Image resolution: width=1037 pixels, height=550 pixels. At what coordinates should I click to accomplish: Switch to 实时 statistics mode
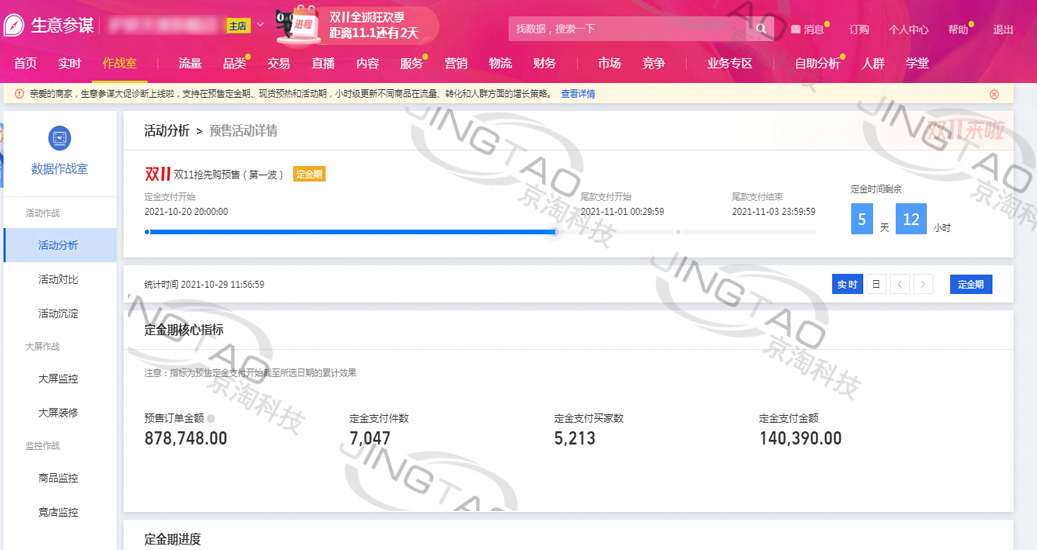point(847,284)
